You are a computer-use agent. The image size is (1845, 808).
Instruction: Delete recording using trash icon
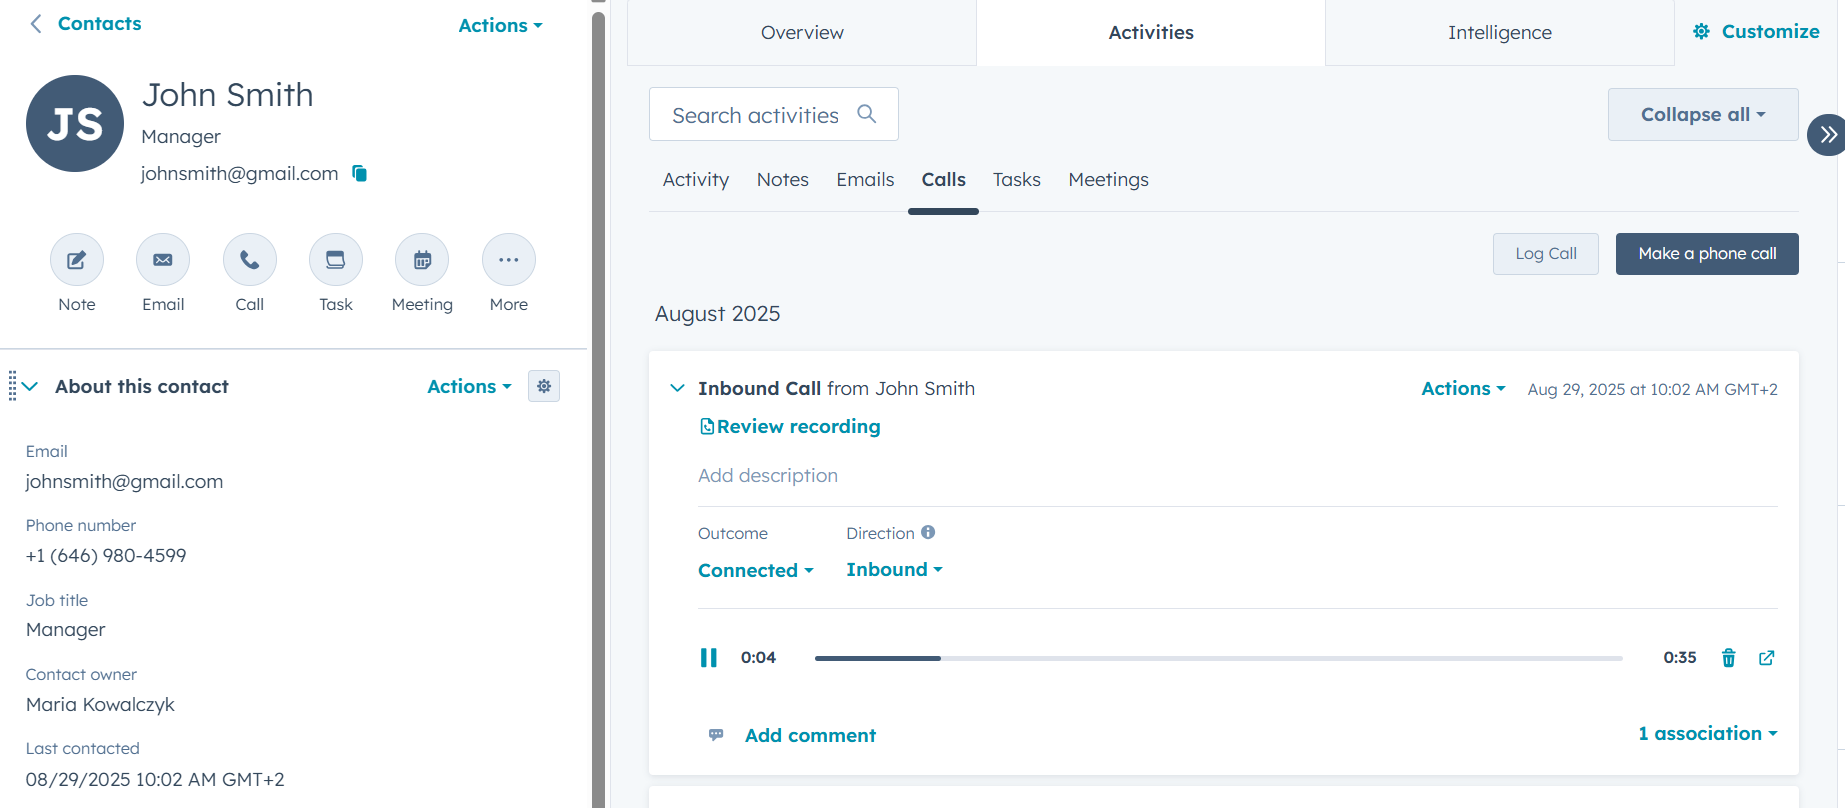[1728, 658]
